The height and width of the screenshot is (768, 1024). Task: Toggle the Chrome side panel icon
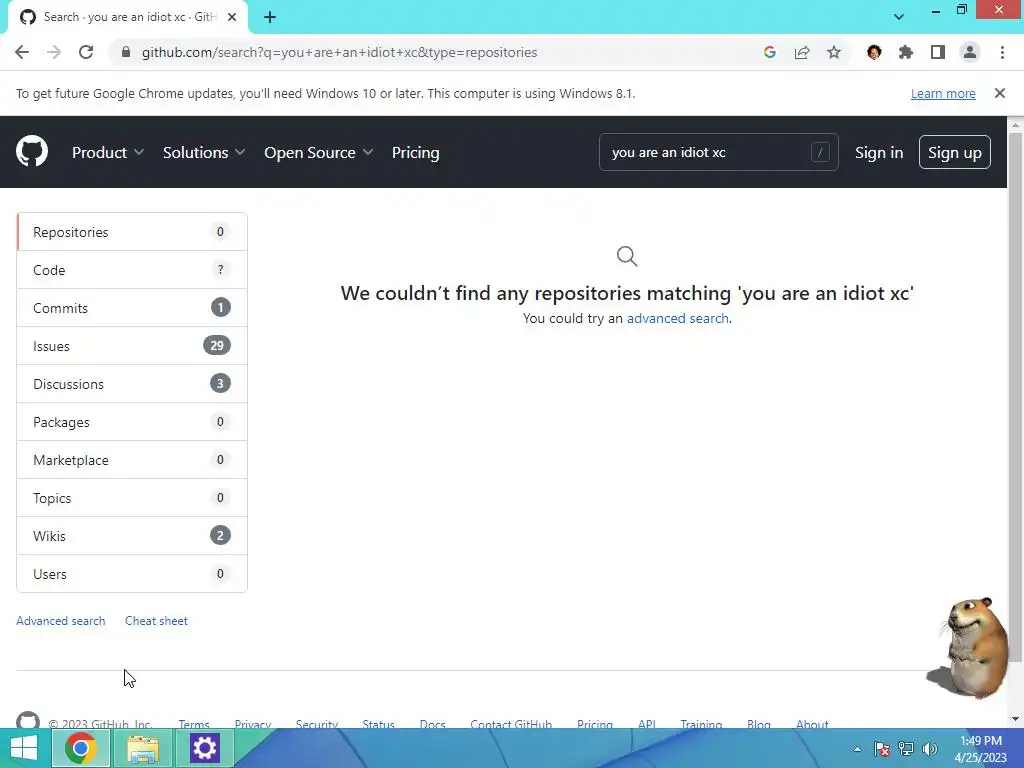pos(937,52)
